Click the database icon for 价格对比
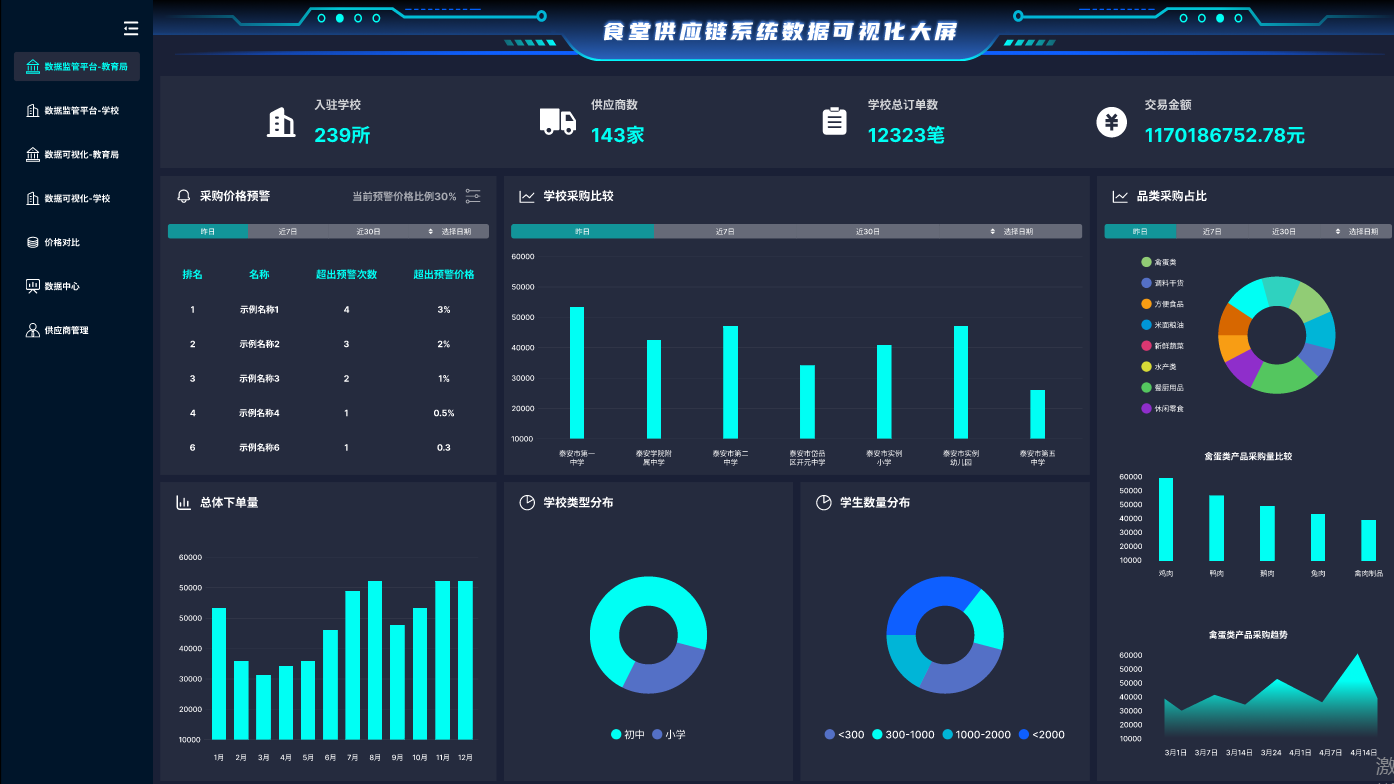This screenshot has height=784, width=1394. 33,243
